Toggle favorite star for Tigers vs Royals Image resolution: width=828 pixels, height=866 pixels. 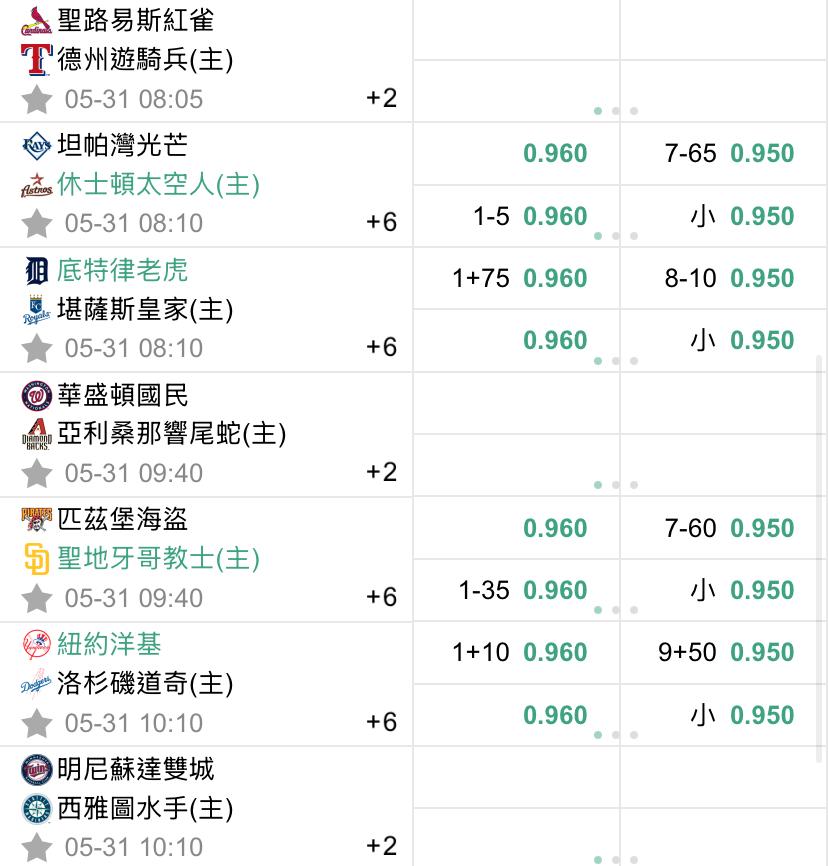coord(36,348)
